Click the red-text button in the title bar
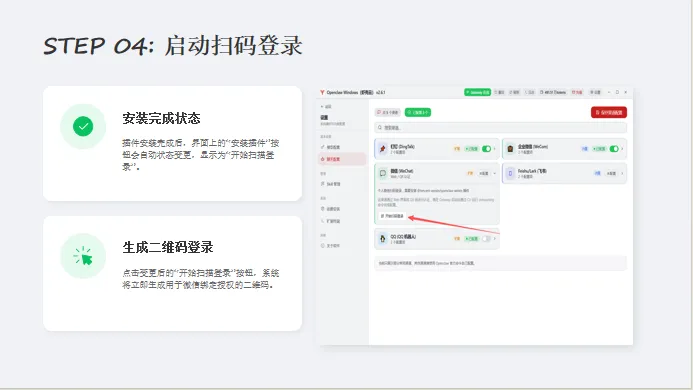The image size is (693, 390). 577,92
